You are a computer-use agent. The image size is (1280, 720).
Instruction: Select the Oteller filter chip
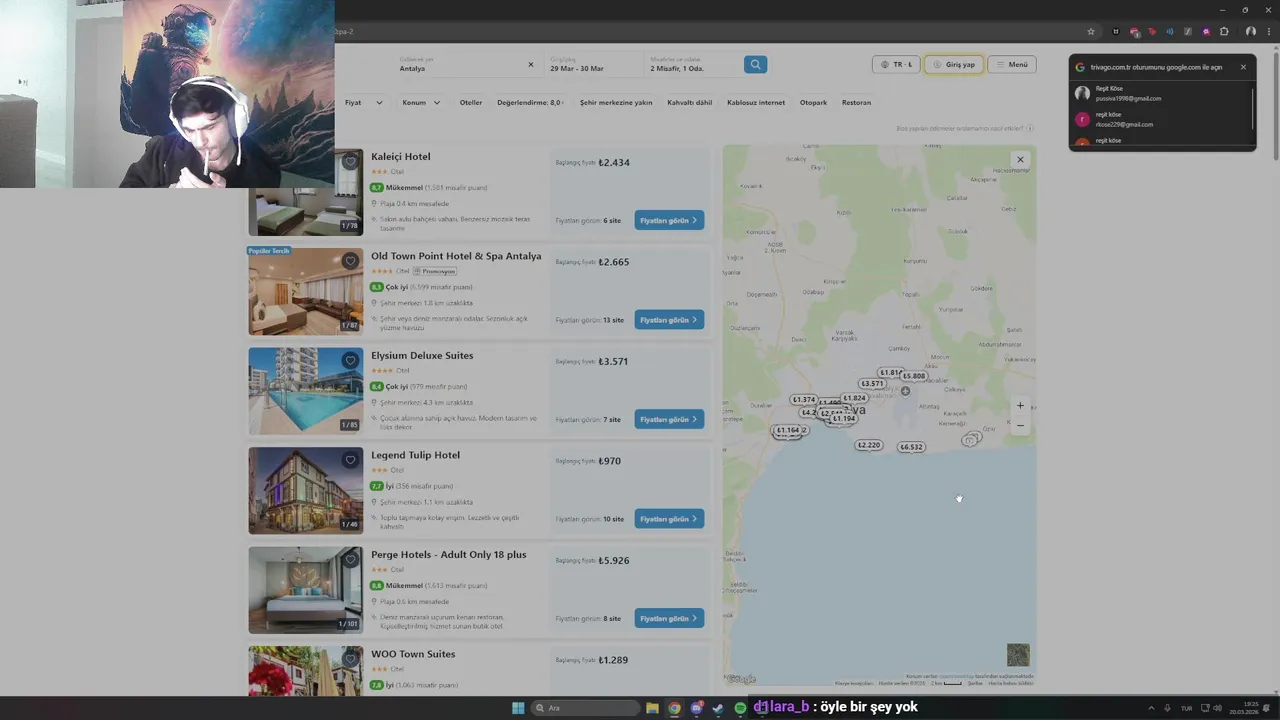point(471,102)
